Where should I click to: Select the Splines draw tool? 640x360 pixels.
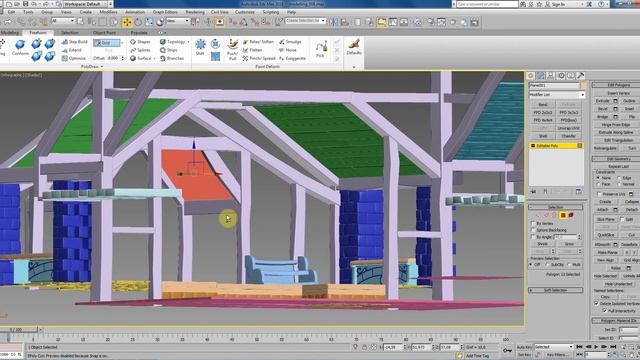(x=140, y=50)
